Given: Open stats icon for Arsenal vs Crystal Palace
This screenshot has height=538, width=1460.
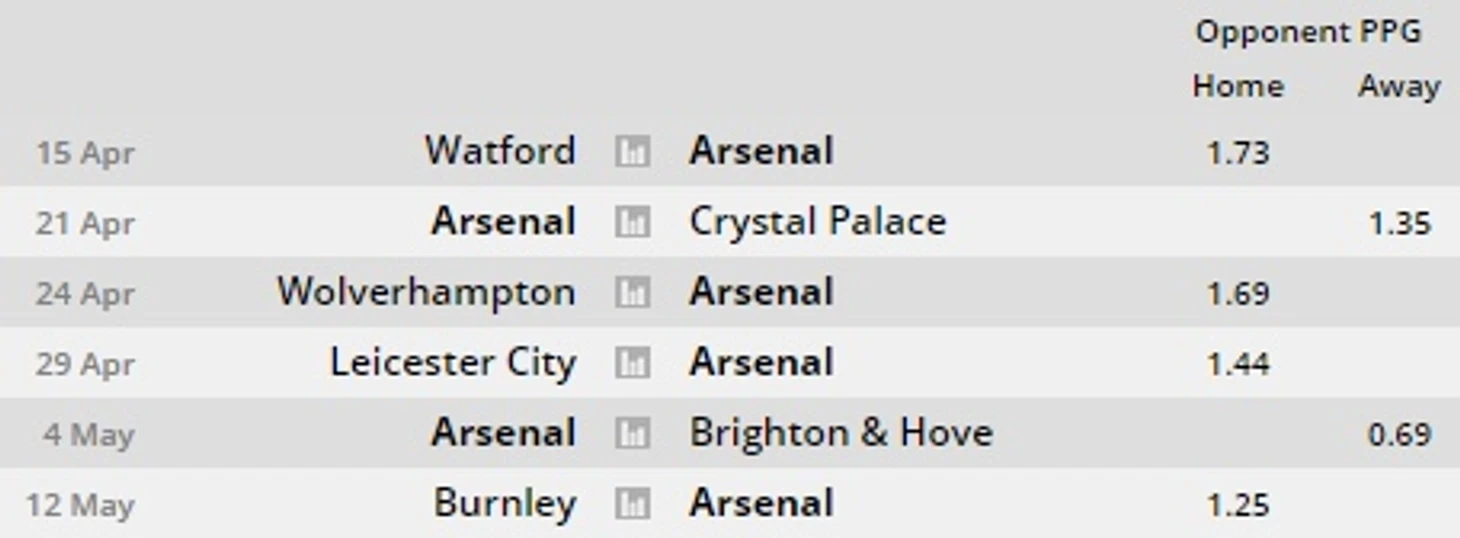Looking at the screenshot, I should [632, 222].
